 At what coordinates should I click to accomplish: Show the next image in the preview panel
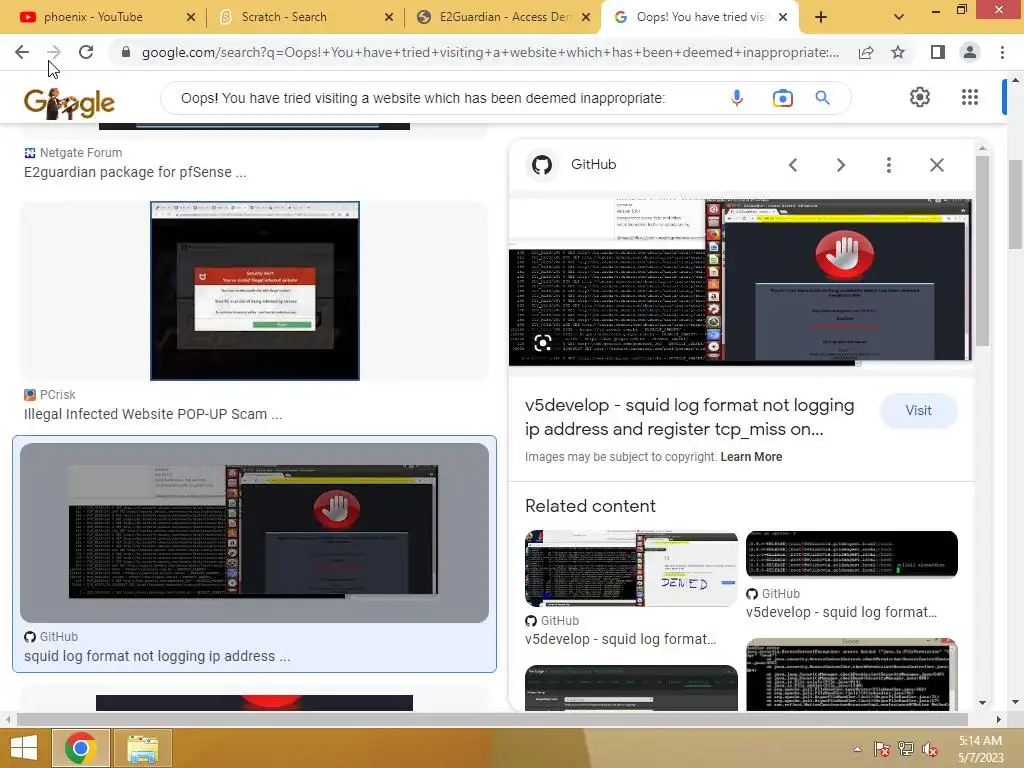click(x=840, y=165)
